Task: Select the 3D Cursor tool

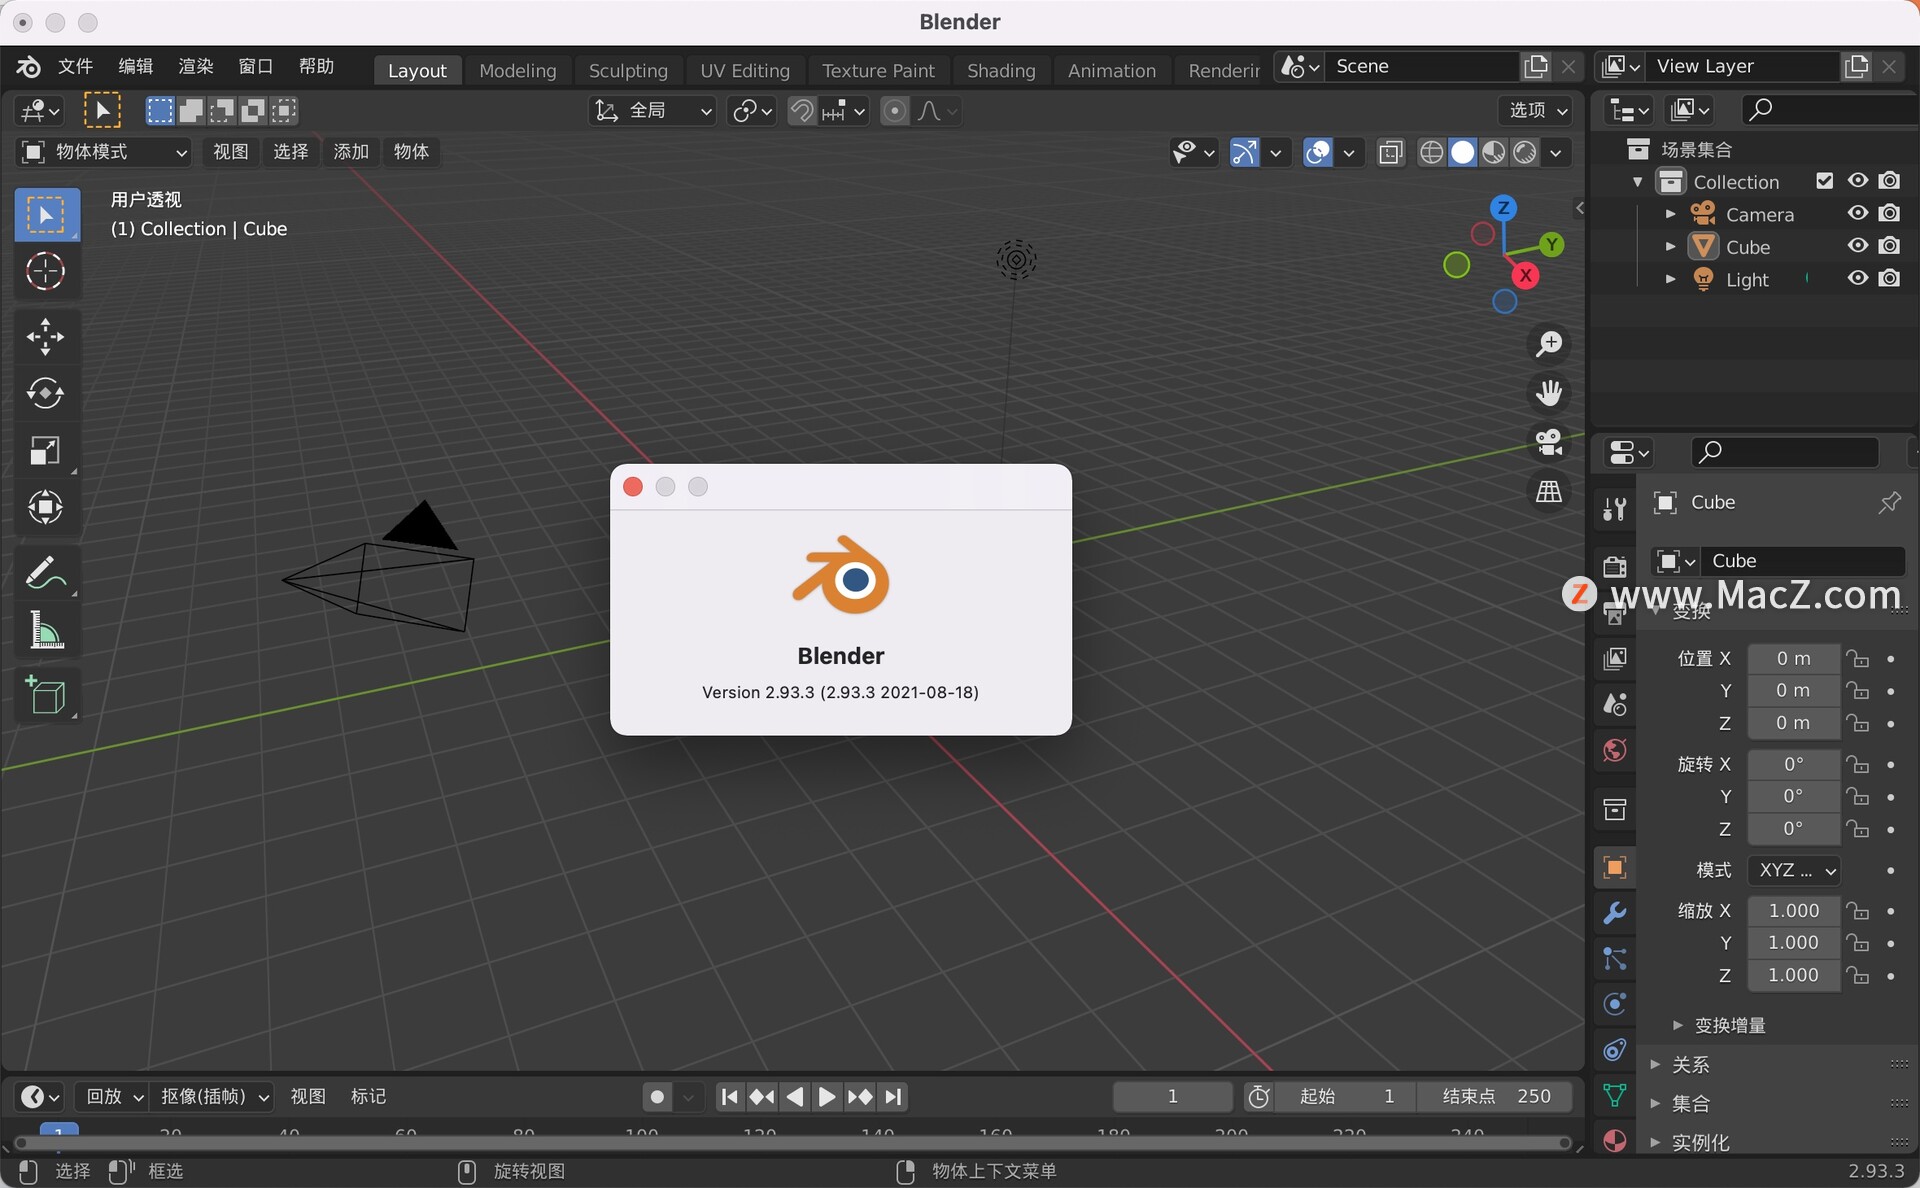Action: coord(46,272)
